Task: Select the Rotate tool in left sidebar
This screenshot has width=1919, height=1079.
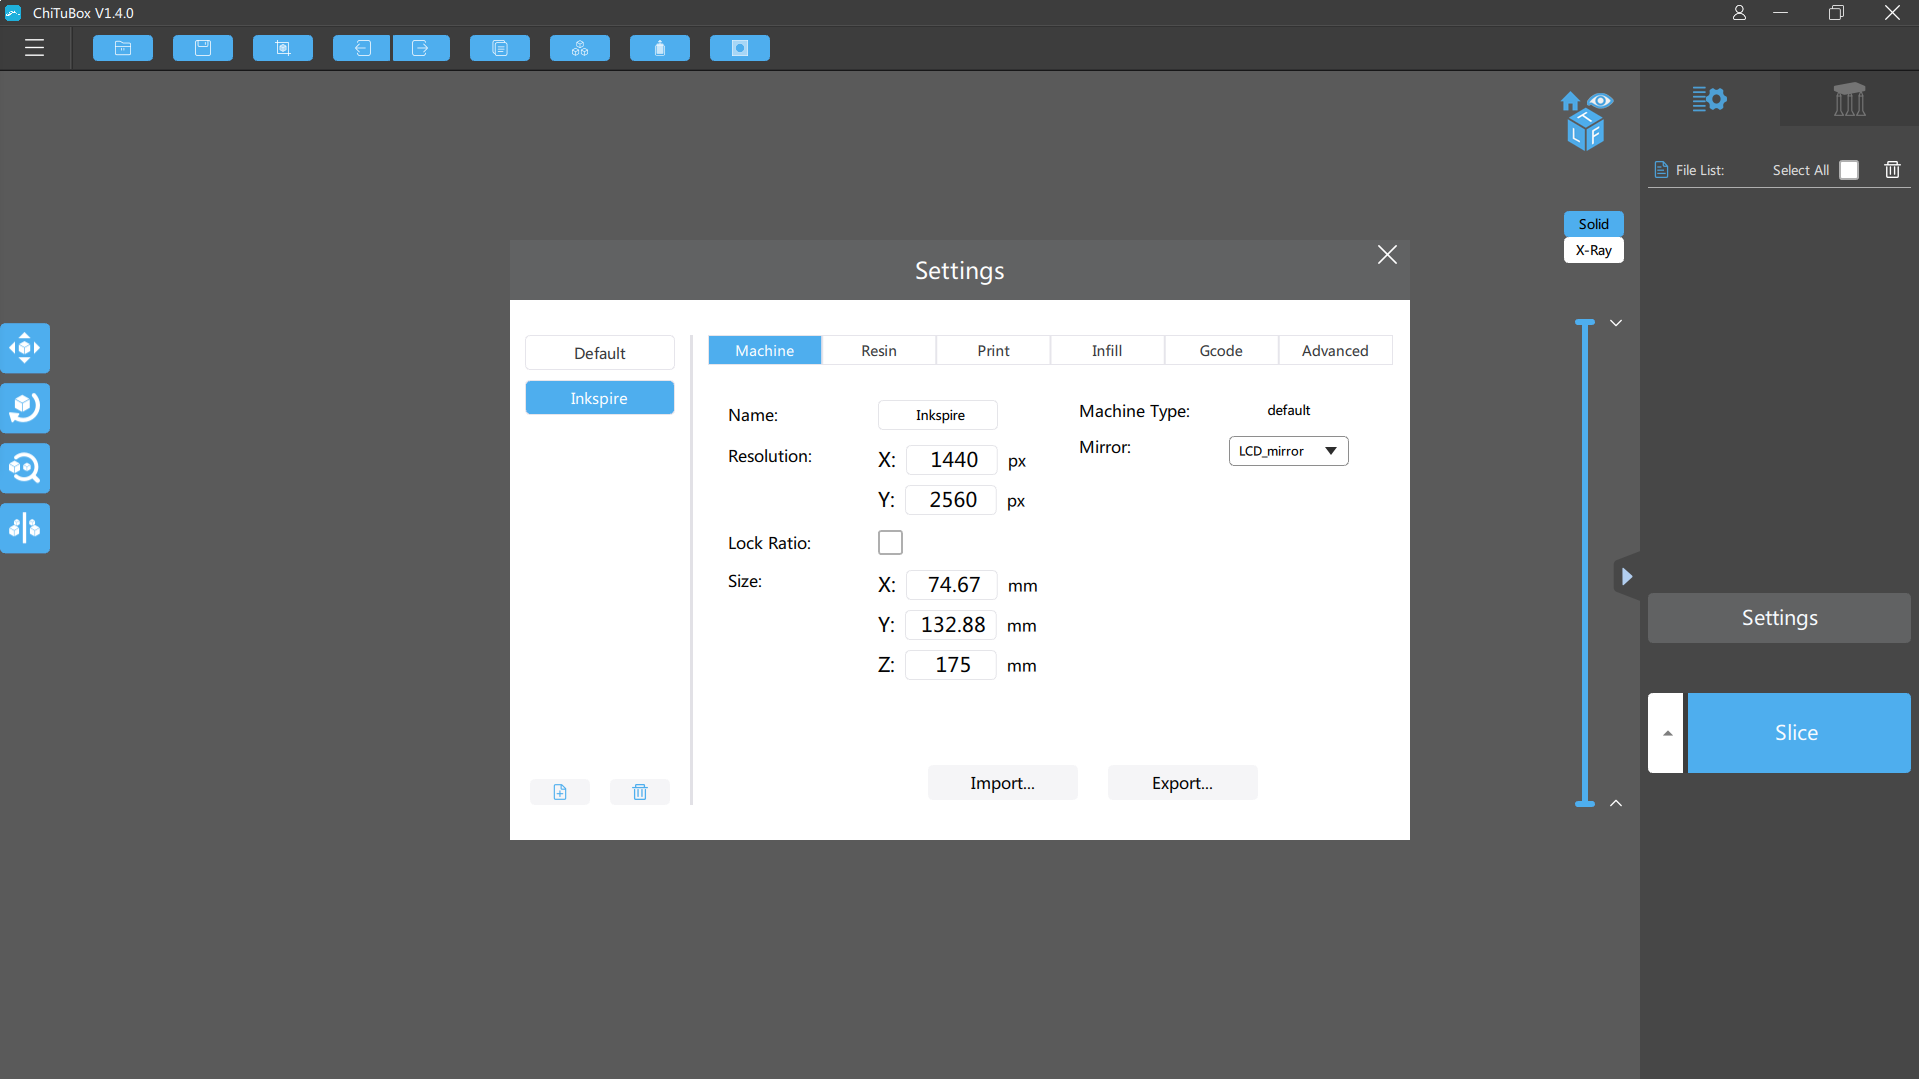Action: [x=25, y=408]
